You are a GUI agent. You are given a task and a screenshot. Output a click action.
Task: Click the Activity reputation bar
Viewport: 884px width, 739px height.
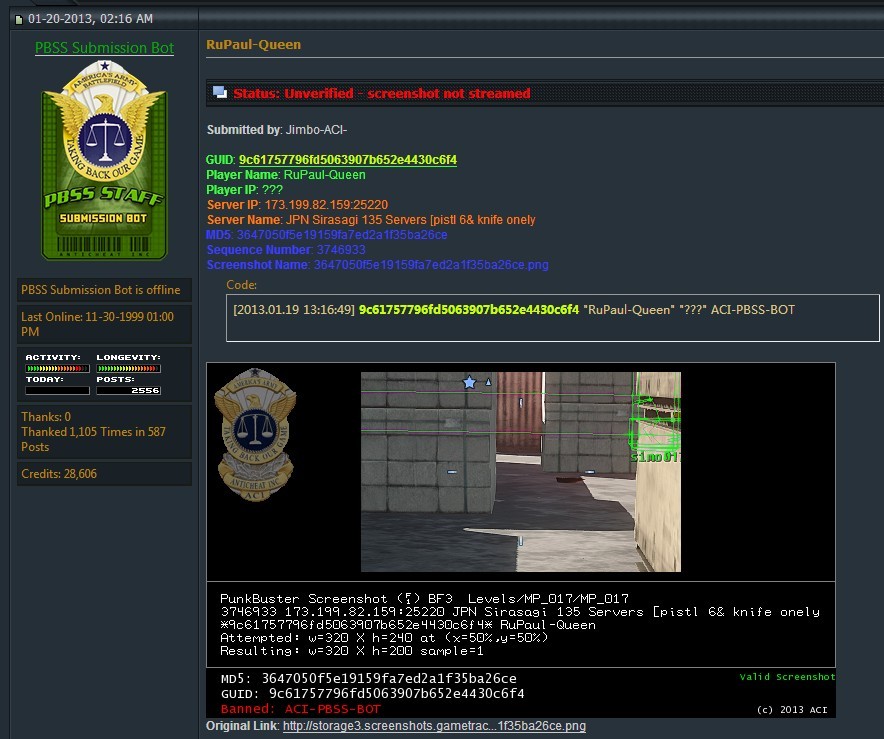57,368
